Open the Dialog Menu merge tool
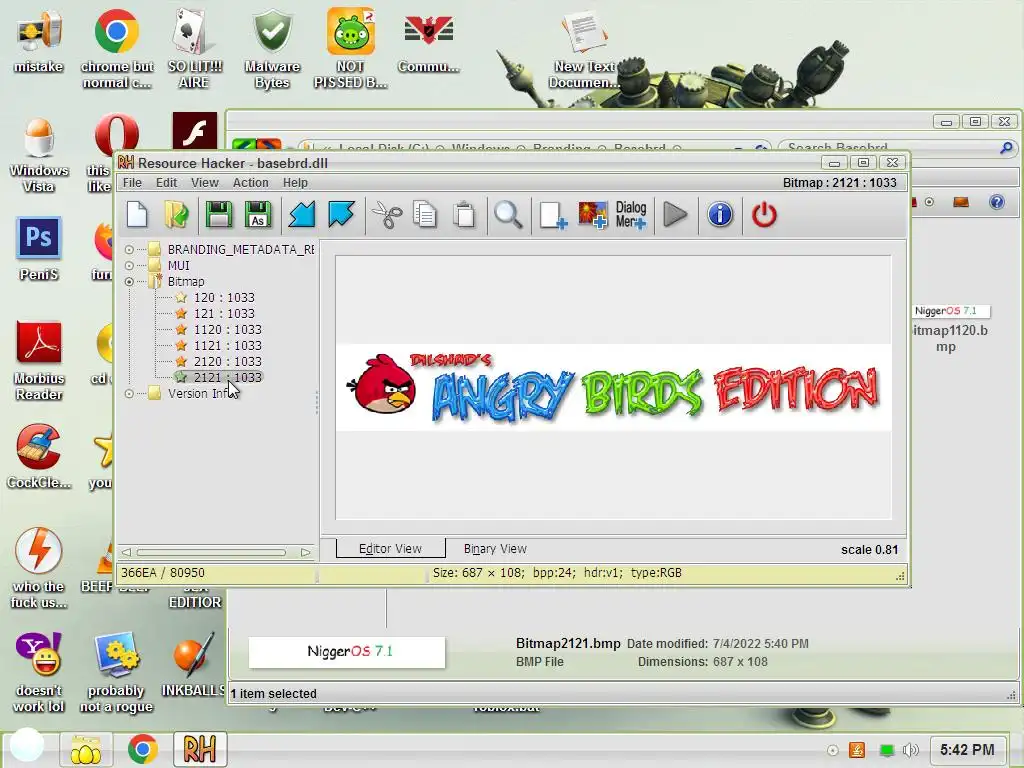The image size is (1024, 768). (631, 215)
